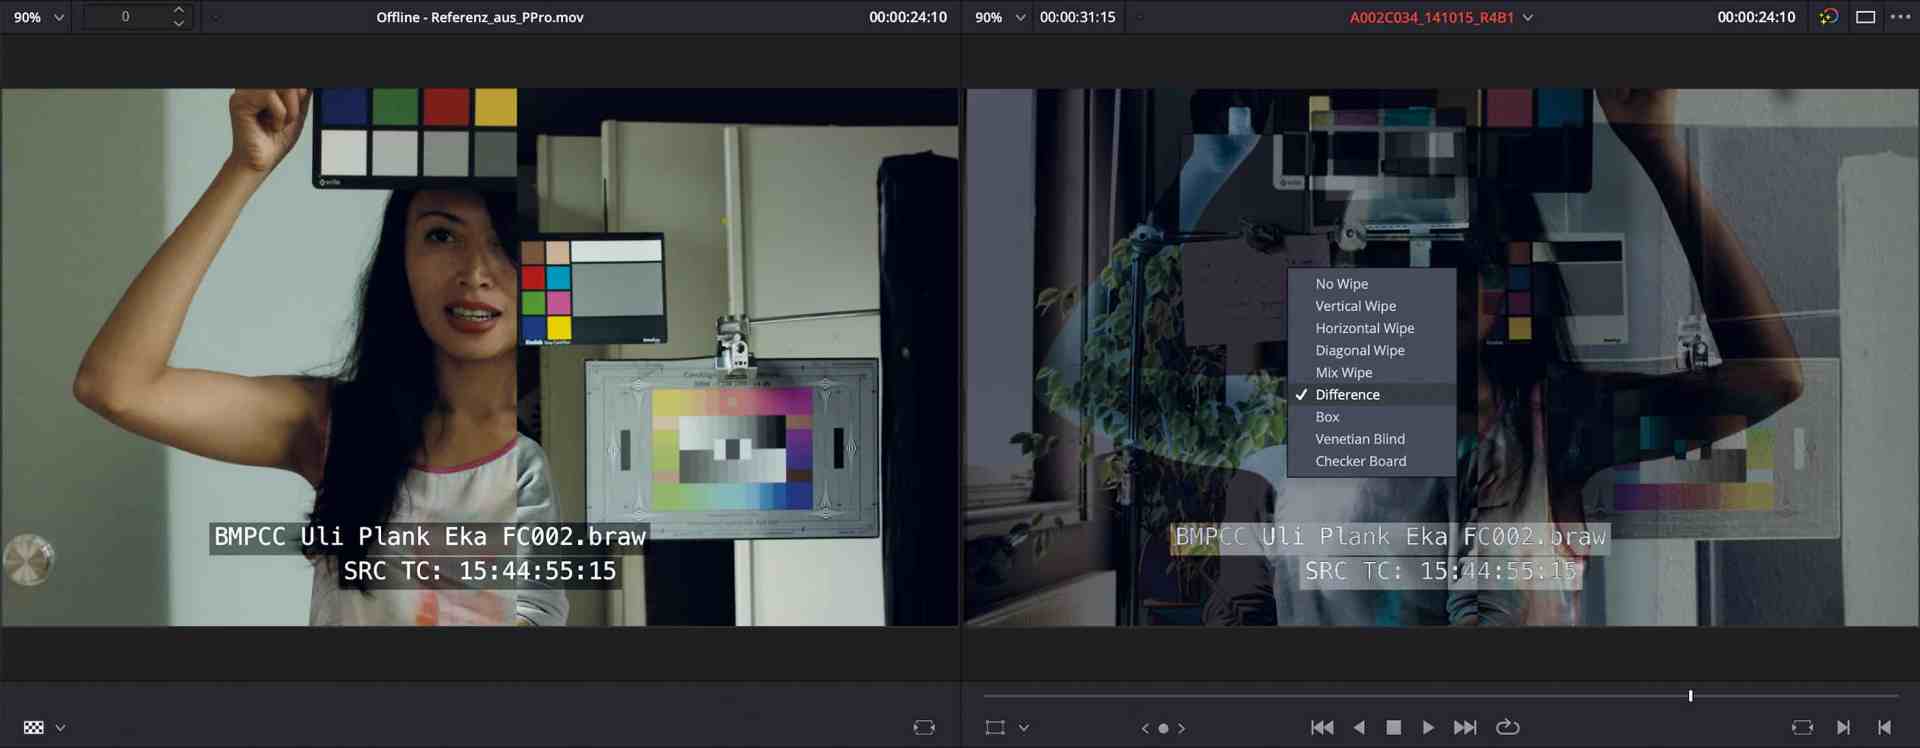Select the checked Difference option
The width and height of the screenshot is (1920, 748).
click(x=1371, y=394)
